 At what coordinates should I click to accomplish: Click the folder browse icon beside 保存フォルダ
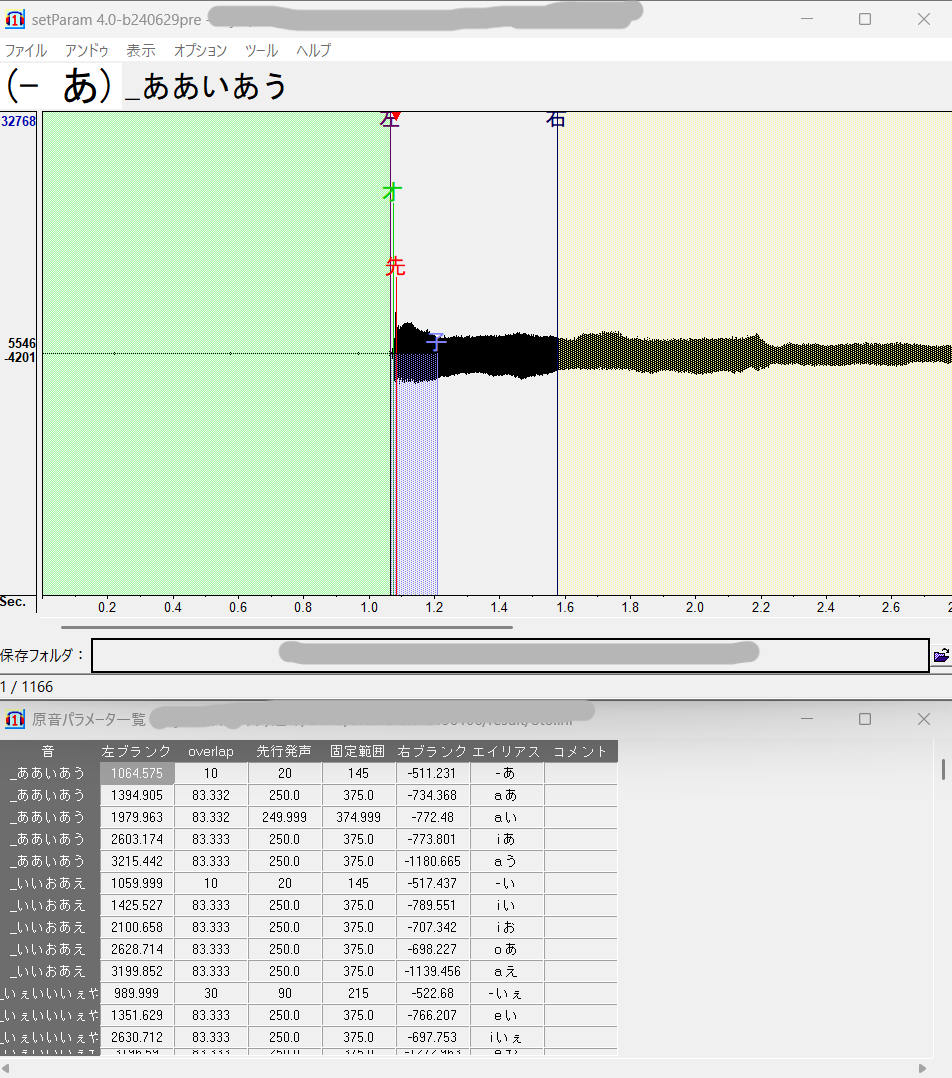[941, 655]
